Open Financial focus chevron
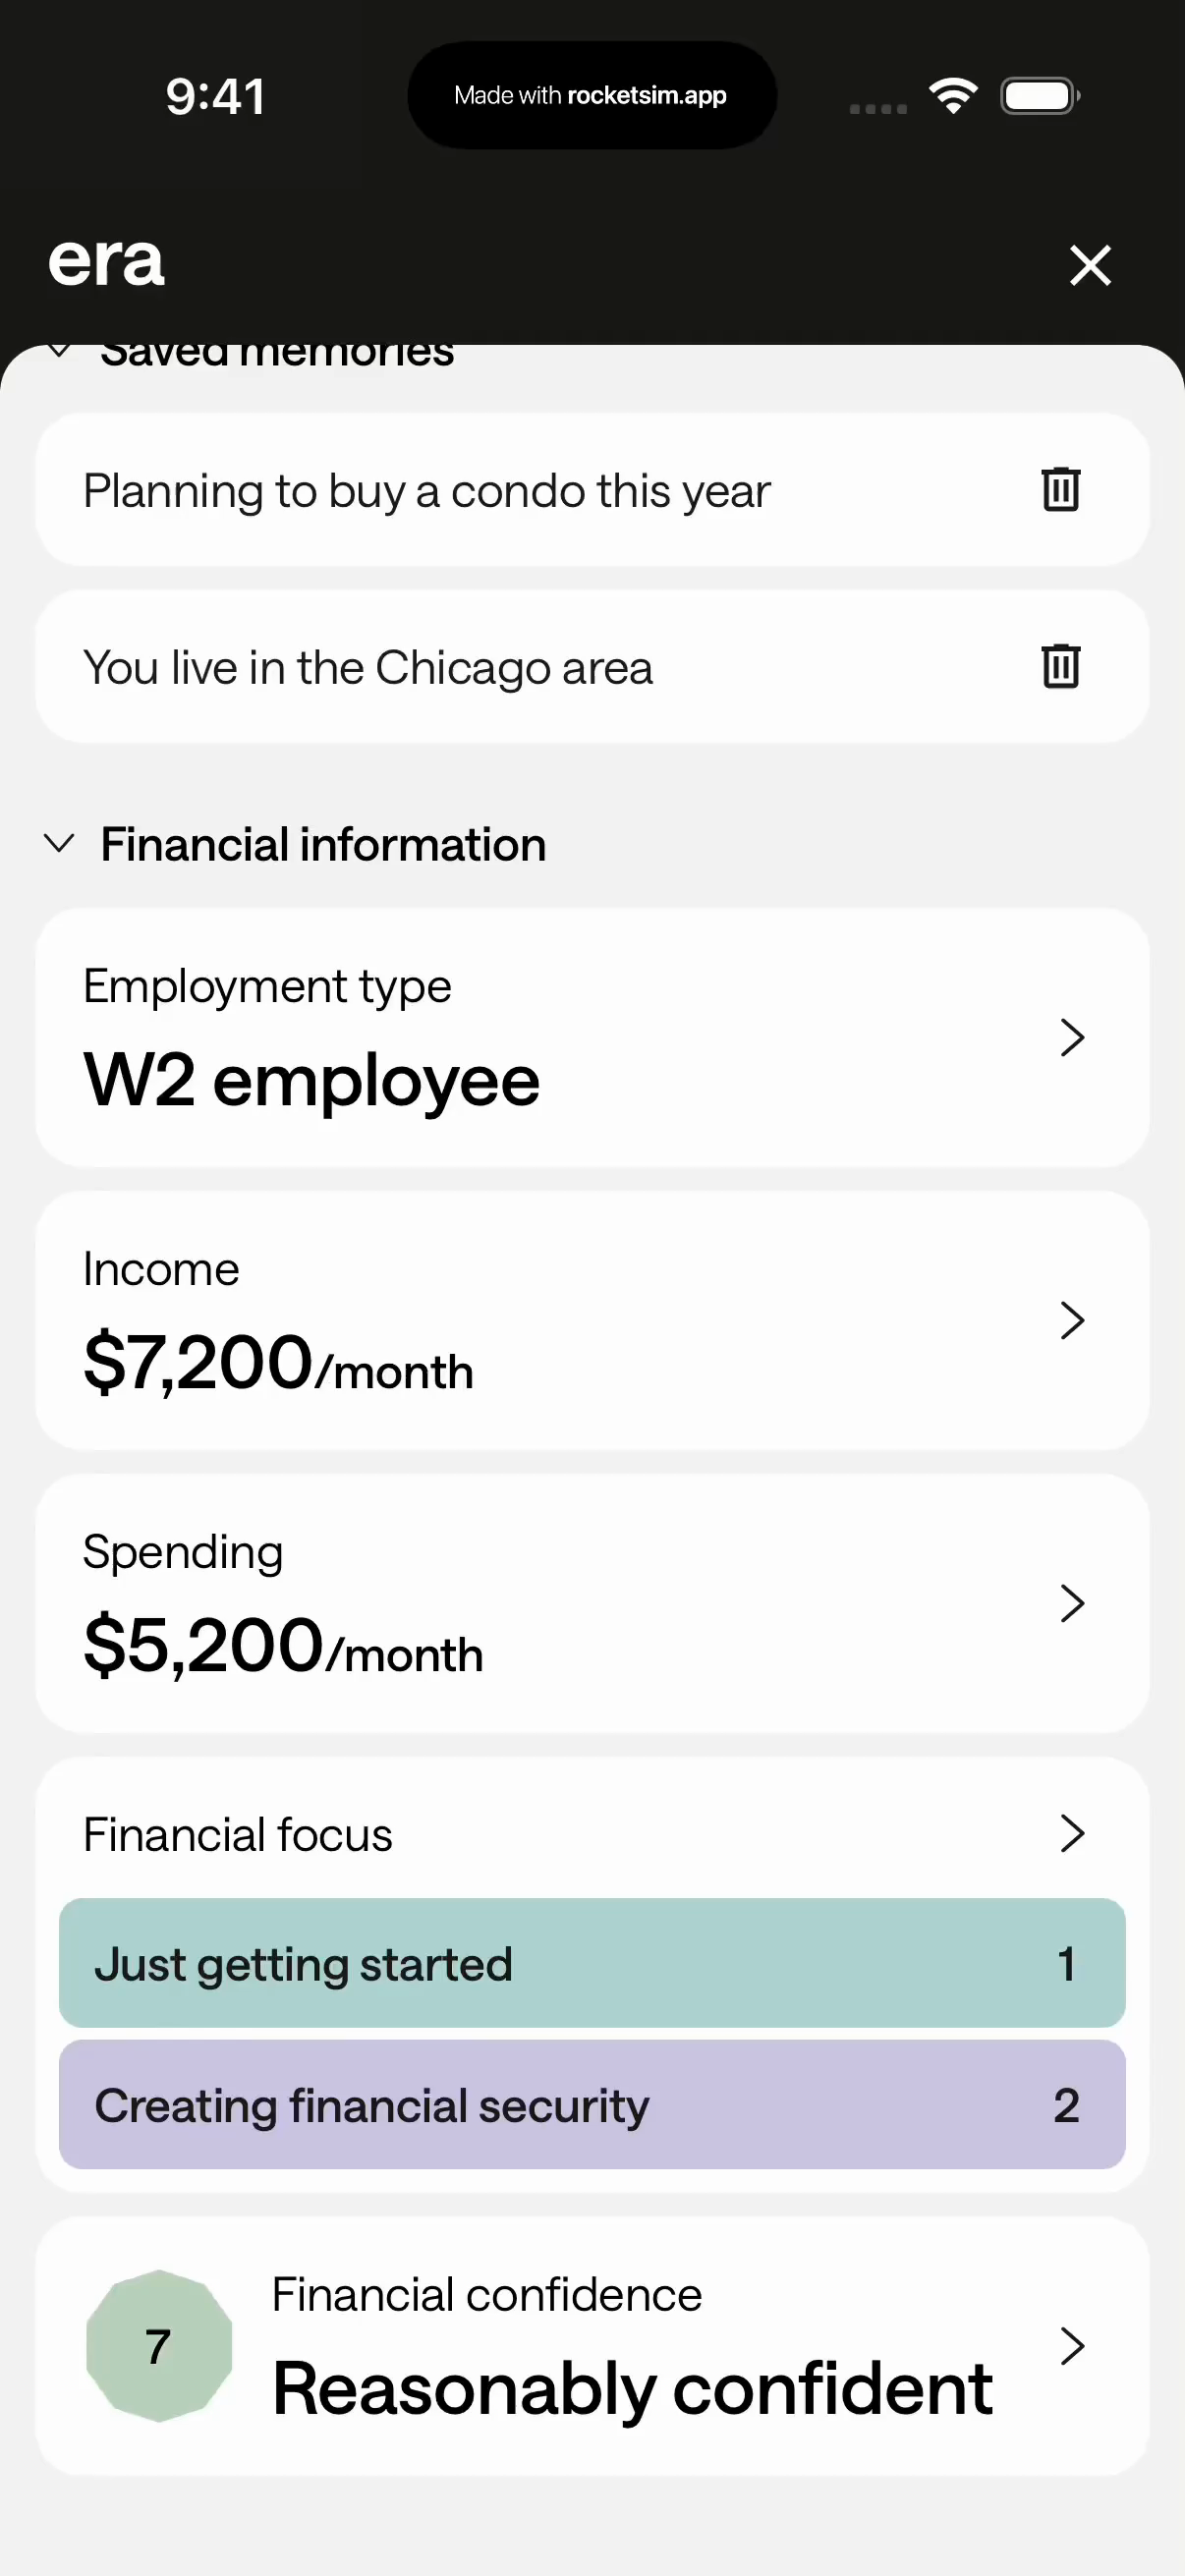 [1072, 1833]
